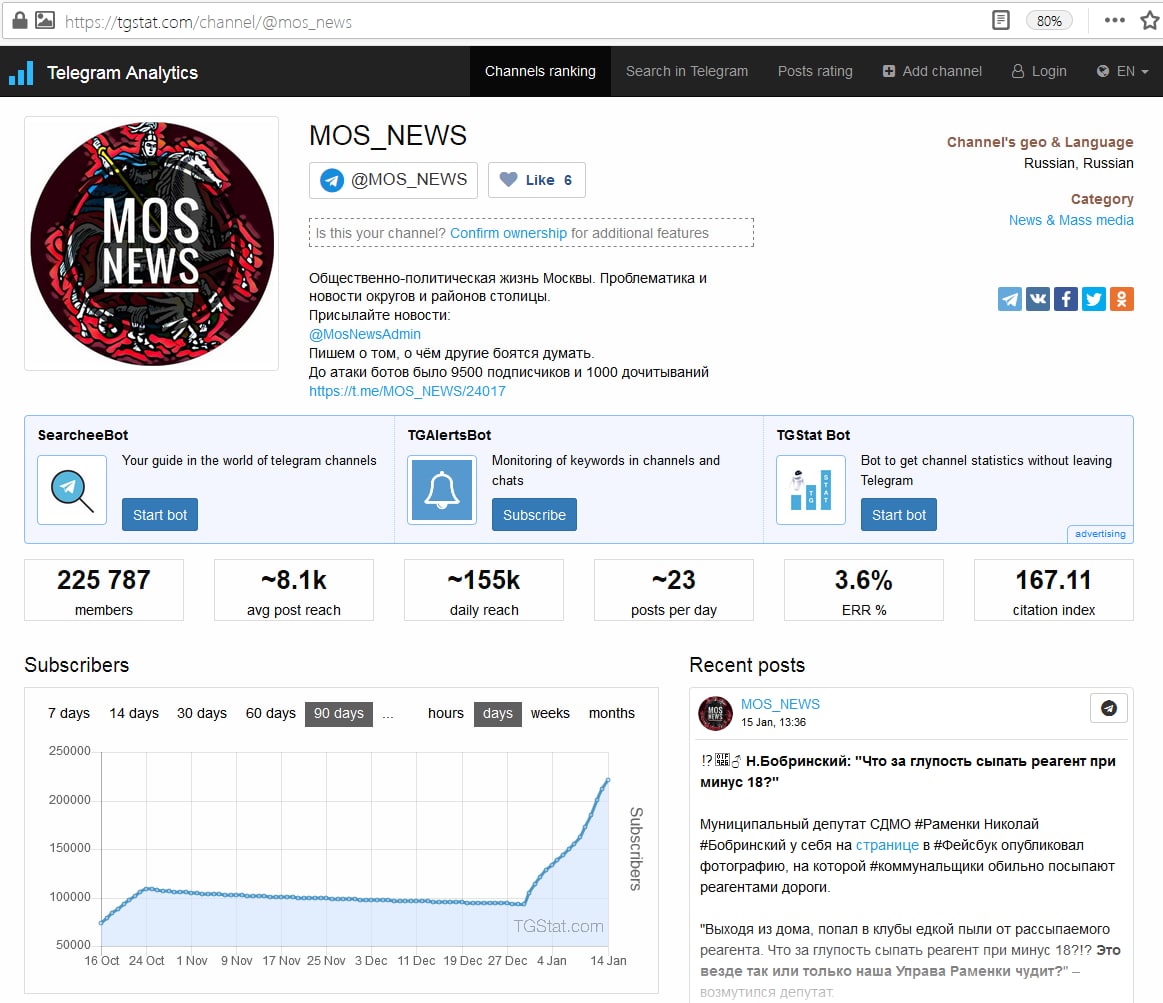
Task: Open the EN language dropdown
Action: (x=1122, y=71)
